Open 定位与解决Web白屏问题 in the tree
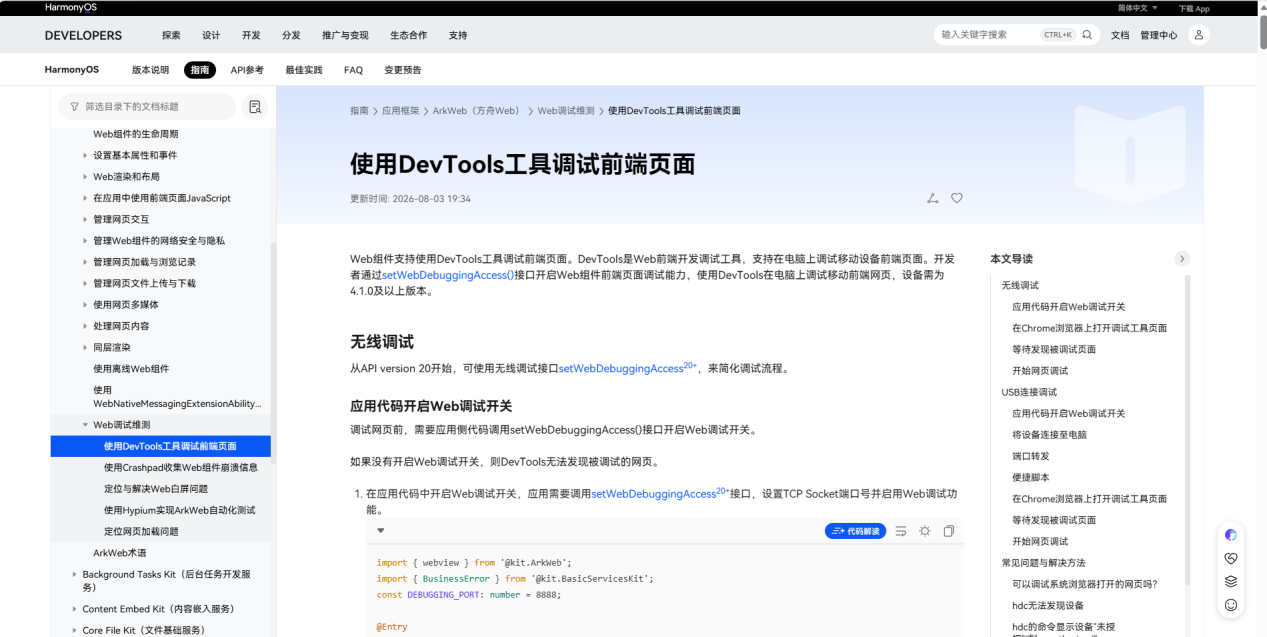Image resolution: width=1267 pixels, height=637 pixels. (156, 489)
